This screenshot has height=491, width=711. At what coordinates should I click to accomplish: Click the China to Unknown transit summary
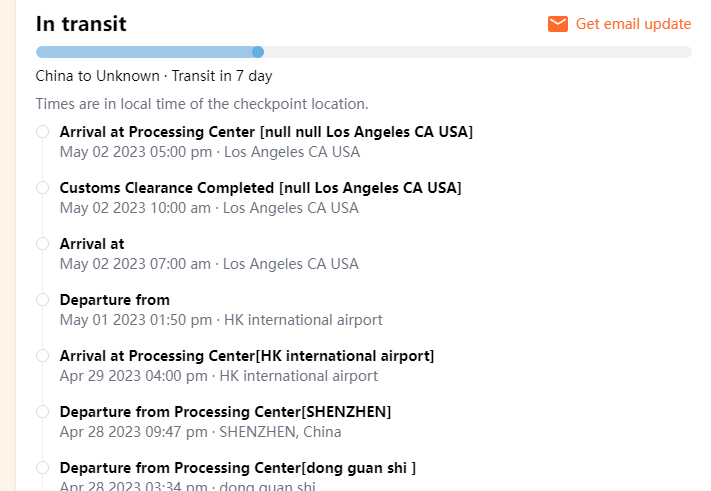pos(154,76)
